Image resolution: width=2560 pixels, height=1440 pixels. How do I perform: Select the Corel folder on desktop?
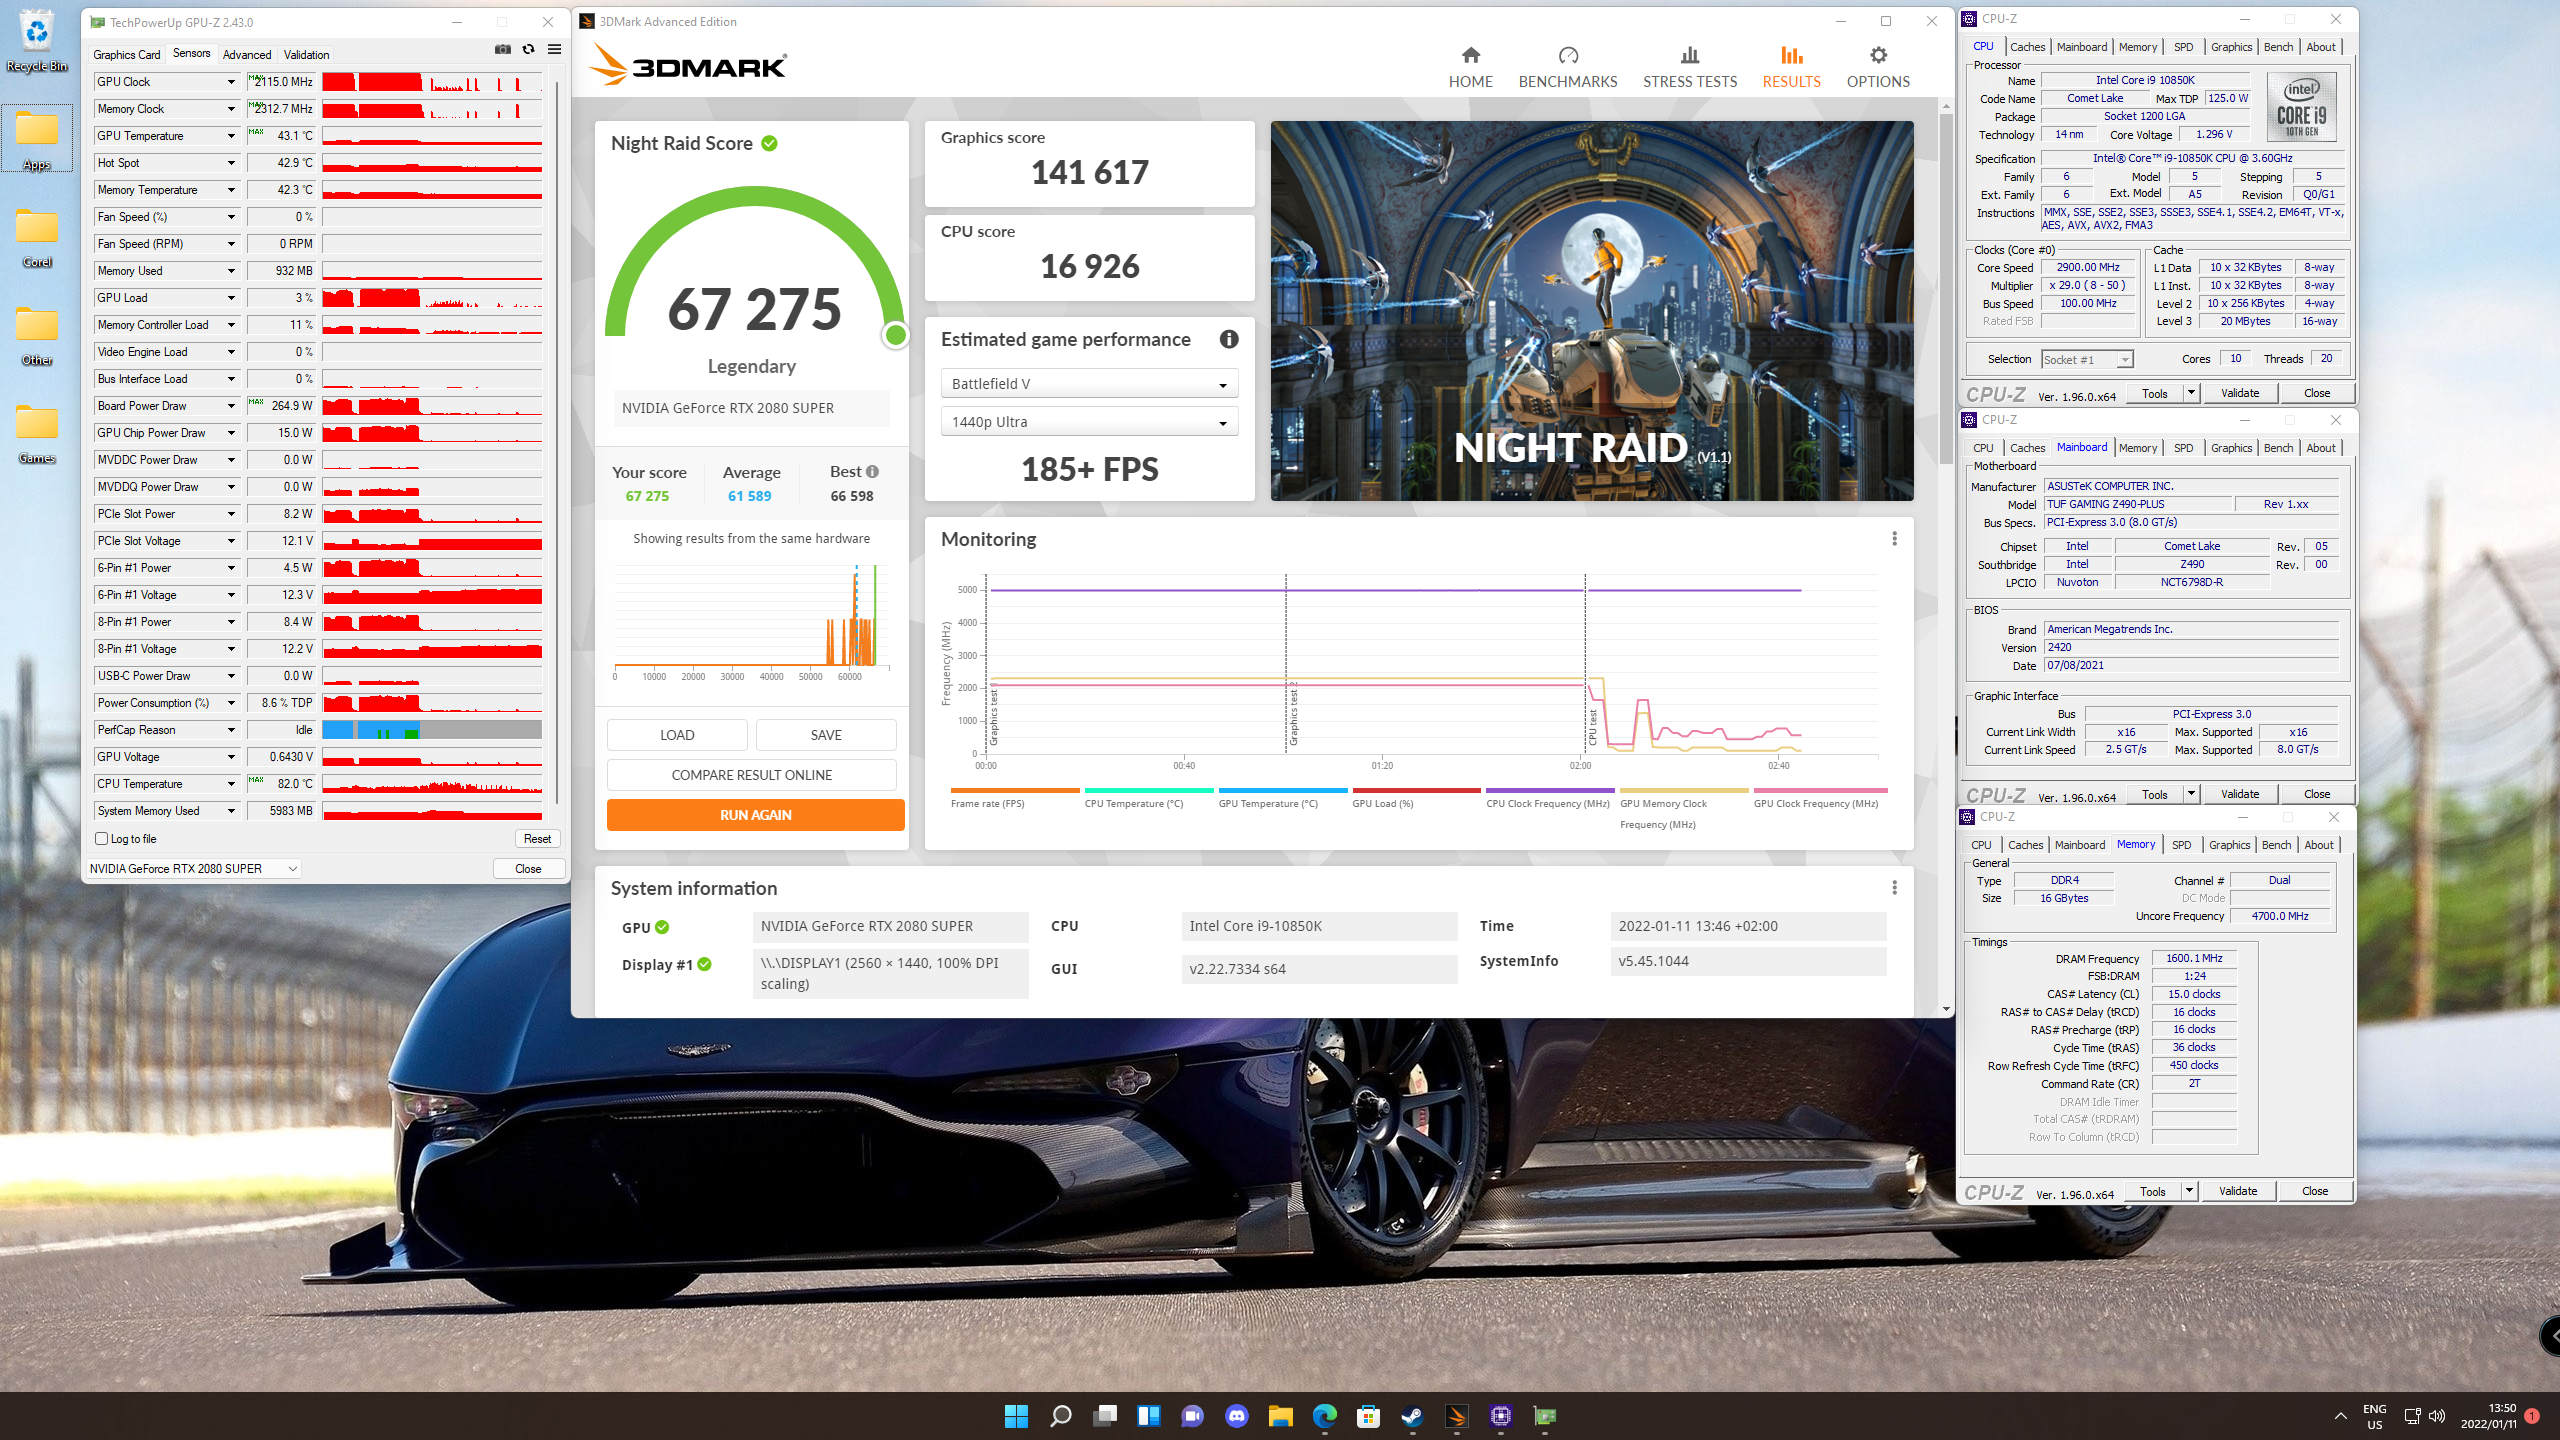(36, 237)
